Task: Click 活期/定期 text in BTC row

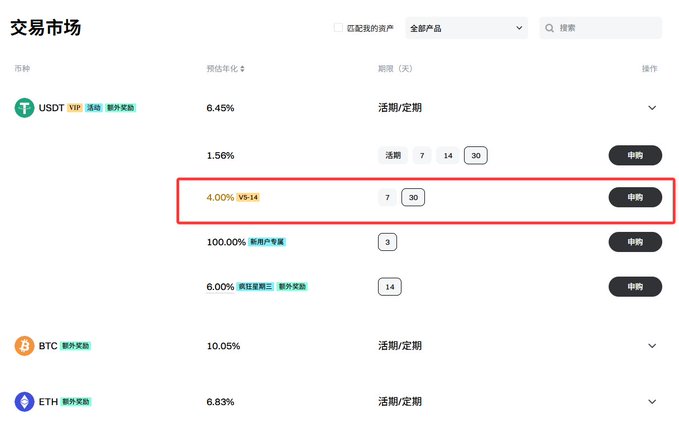Action: click(400, 346)
